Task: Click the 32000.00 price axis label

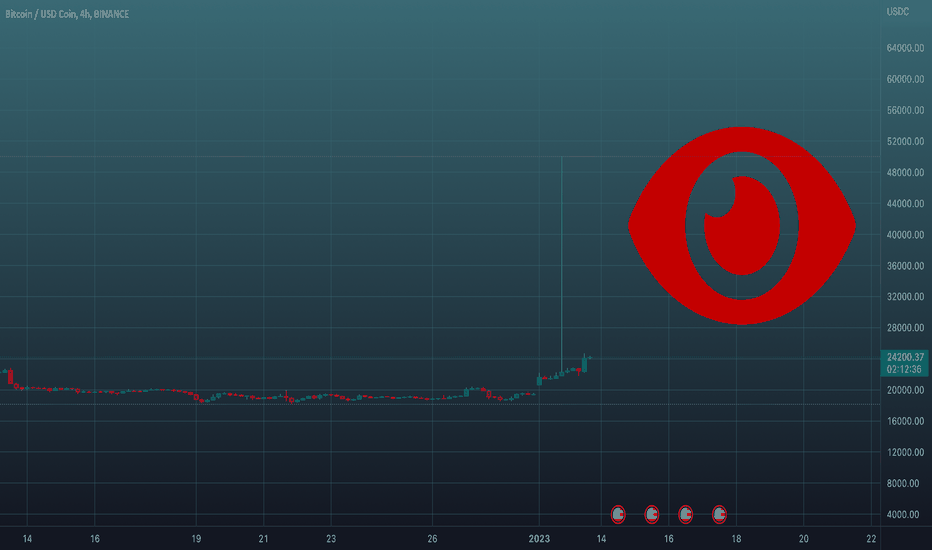Action: pyautogui.click(x=905, y=297)
